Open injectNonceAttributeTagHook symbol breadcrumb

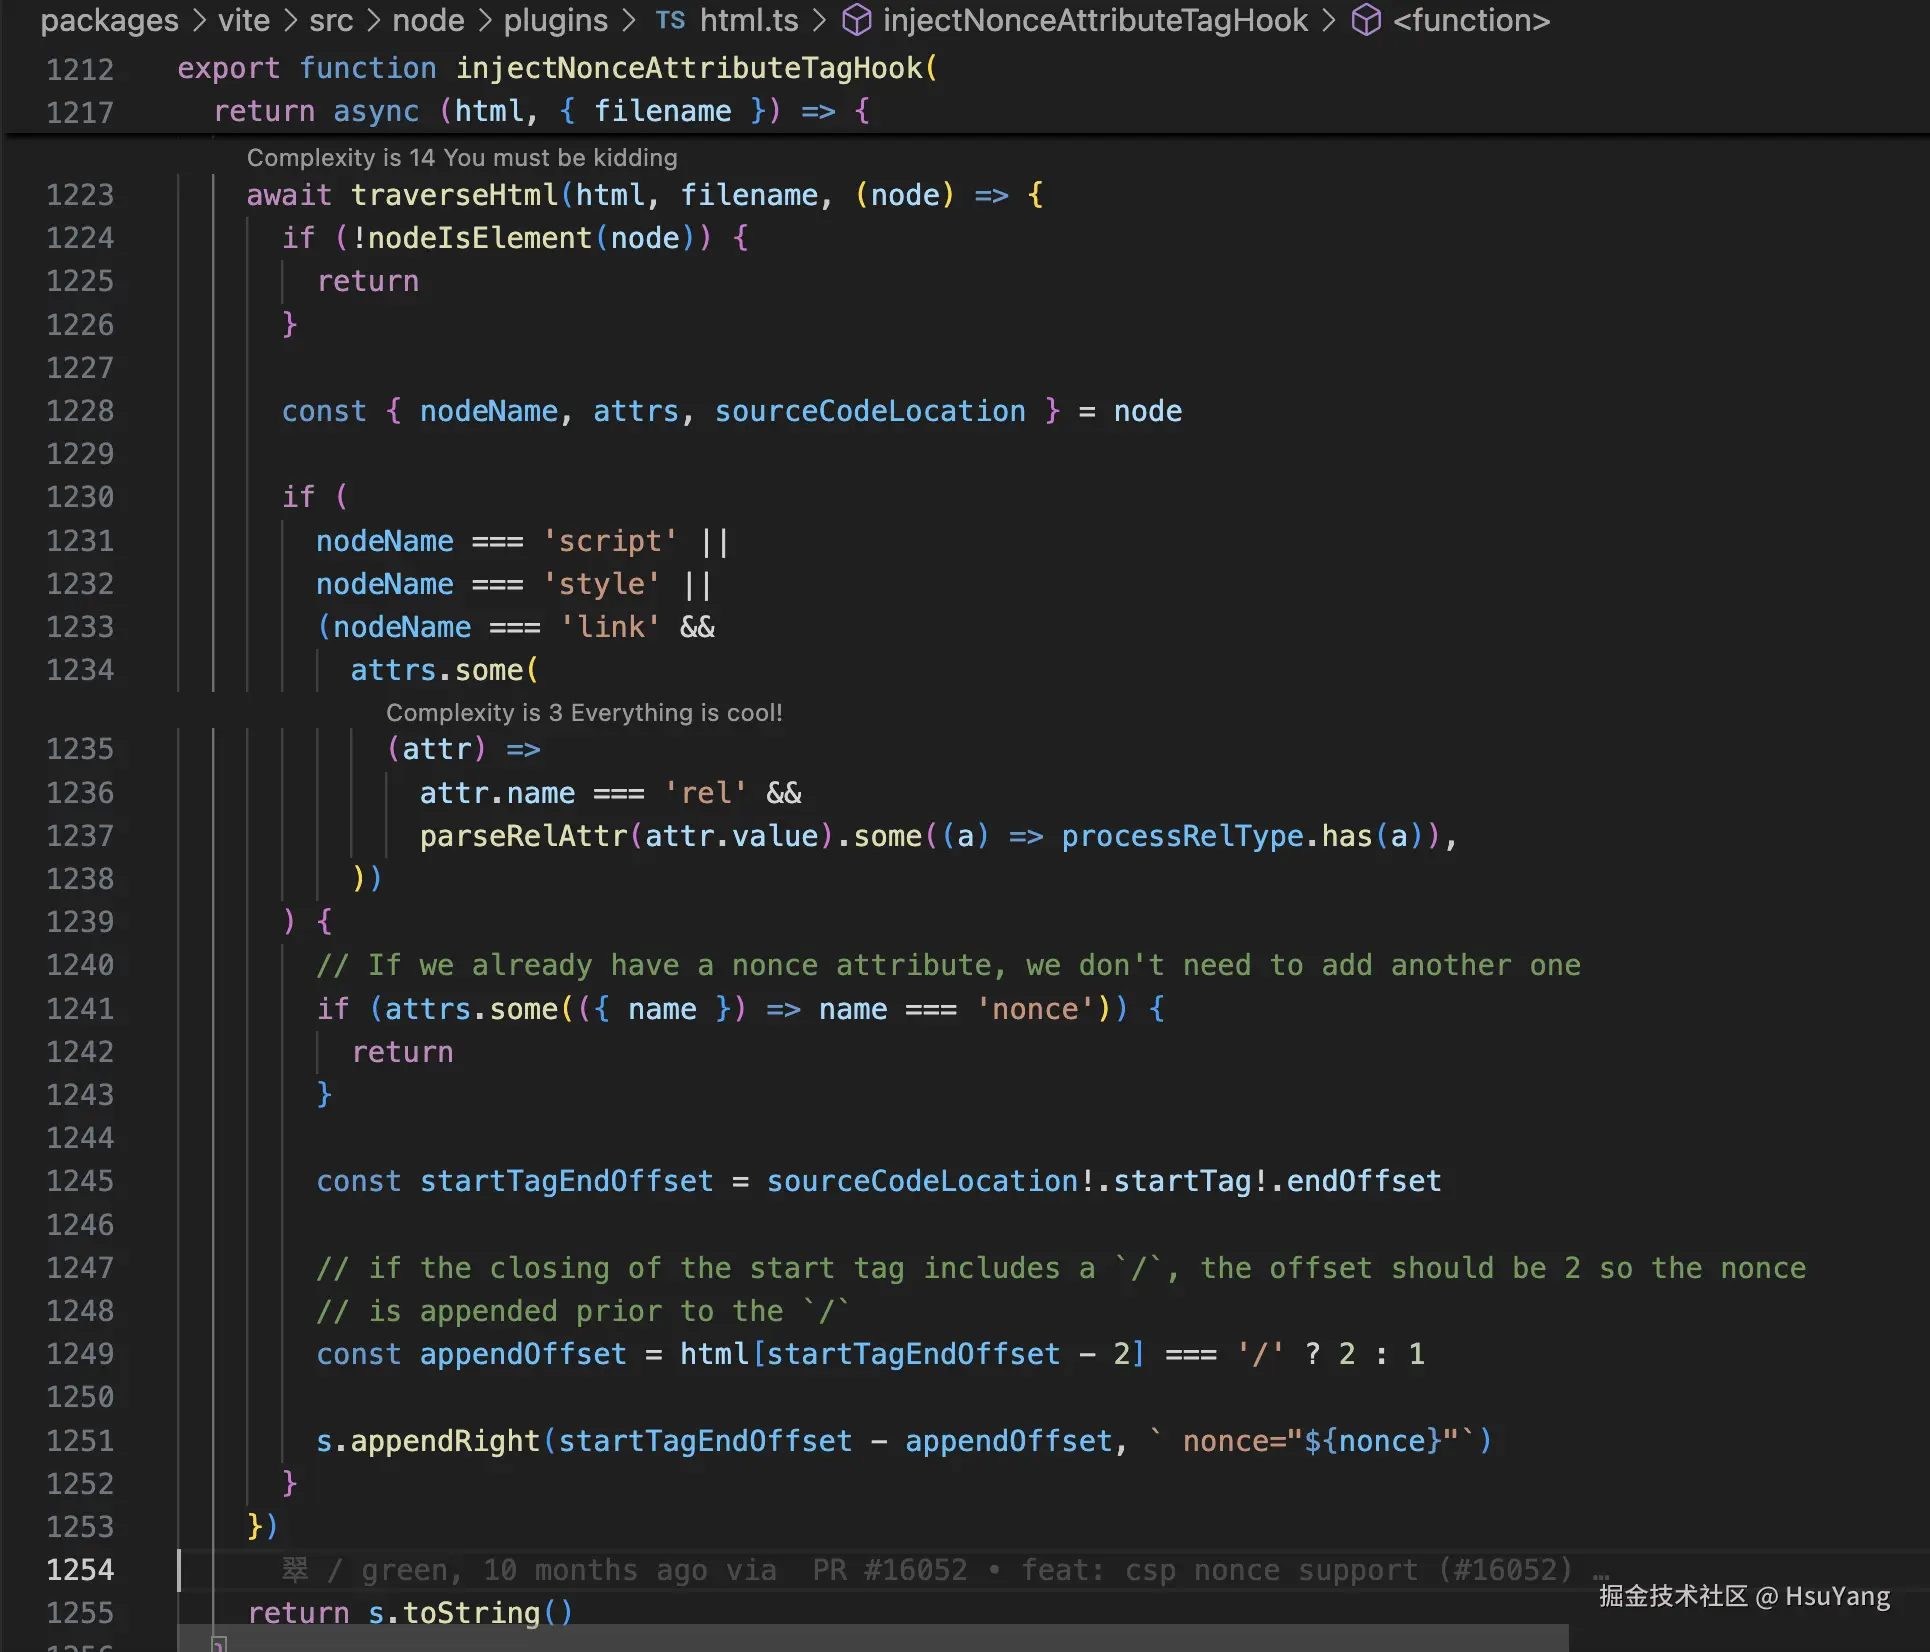[1095, 20]
